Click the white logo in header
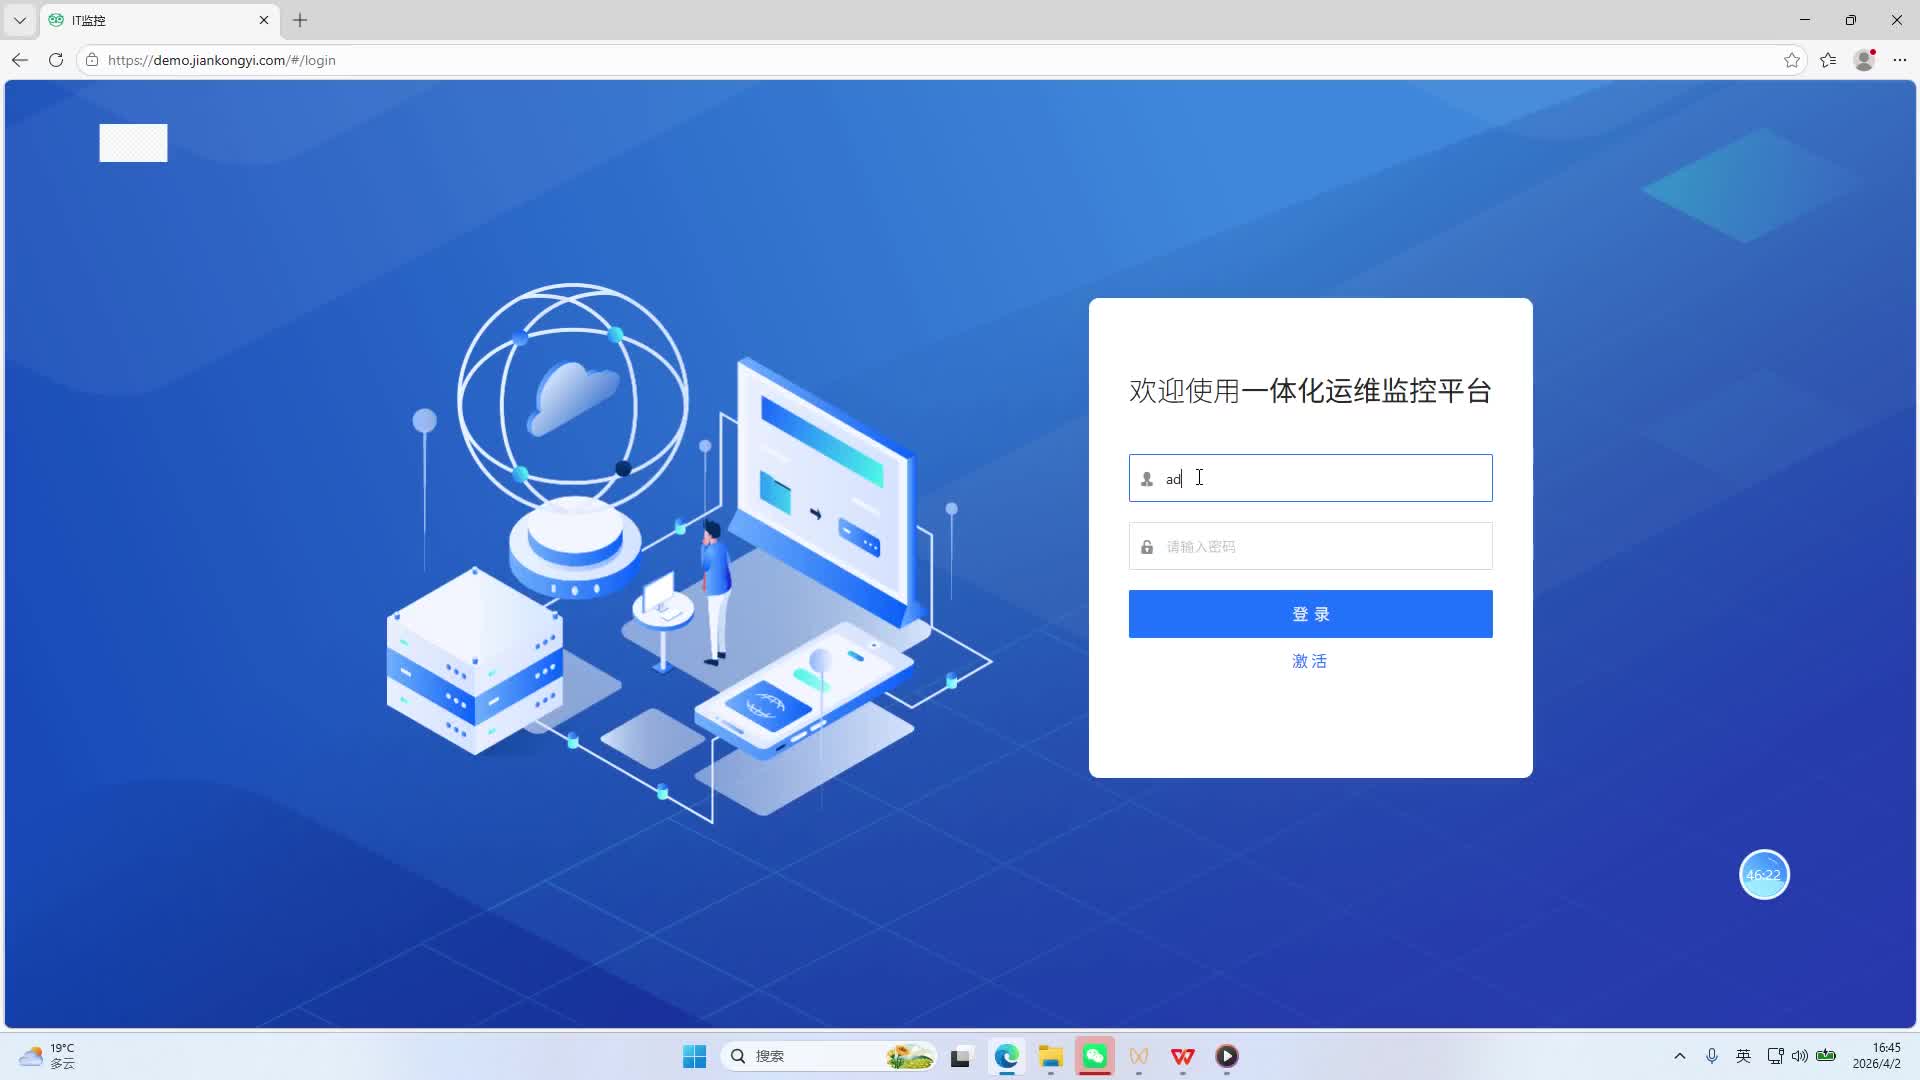 point(133,143)
